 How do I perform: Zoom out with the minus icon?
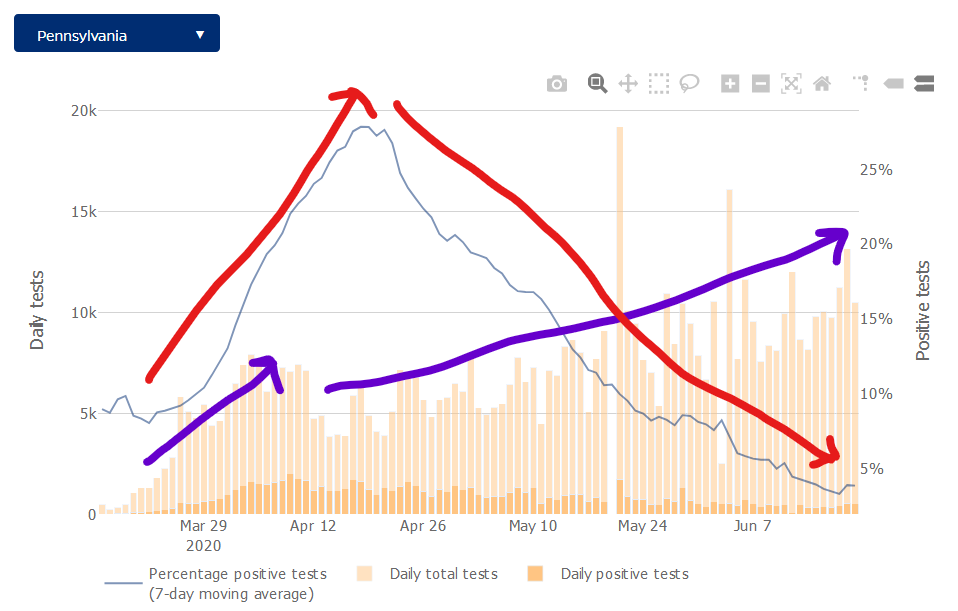pyautogui.click(x=761, y=84)
